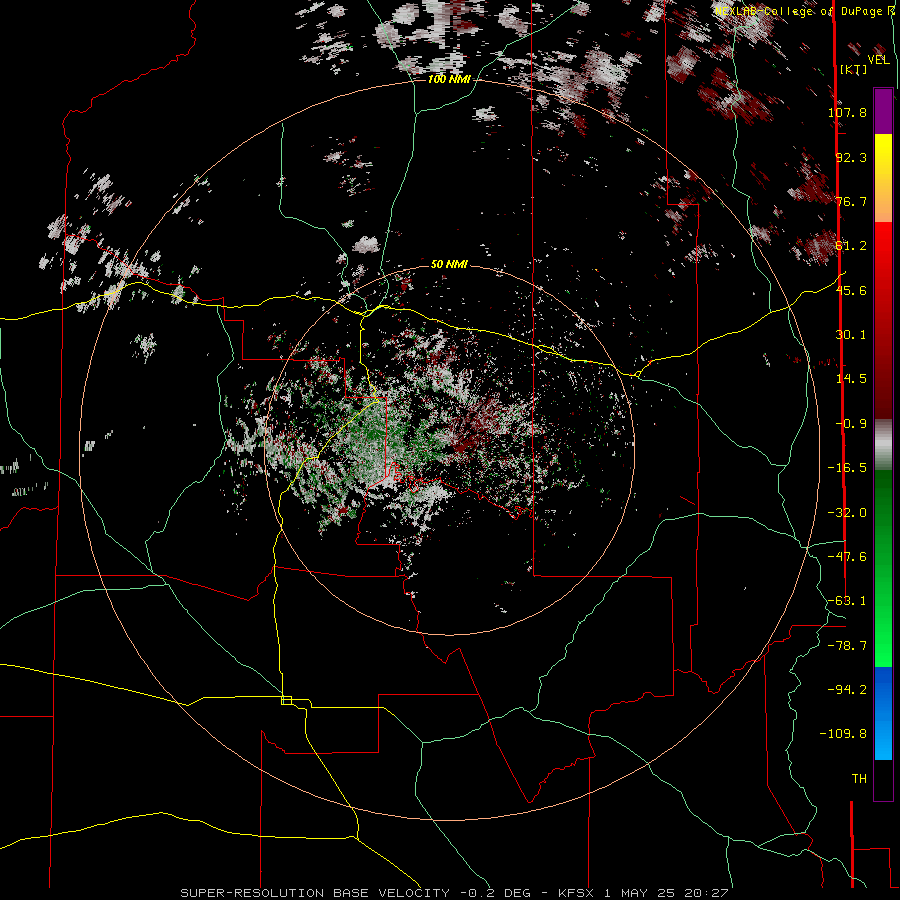Click the Super-Resolution Base Velocity caption
Screen dimensions: 900x900
tap(454, 893)
